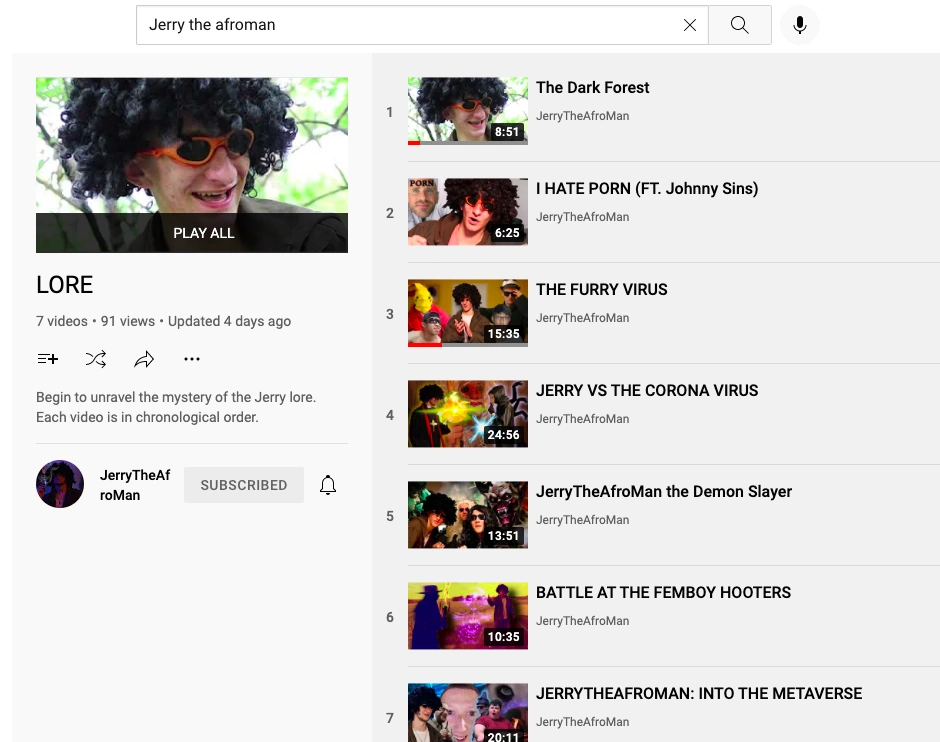Open JERRY VS THE CORONA VIRUS thumbnail
The height and width of the screenshot is (742, 940).
pyautogui.click(x=468, y=414)
